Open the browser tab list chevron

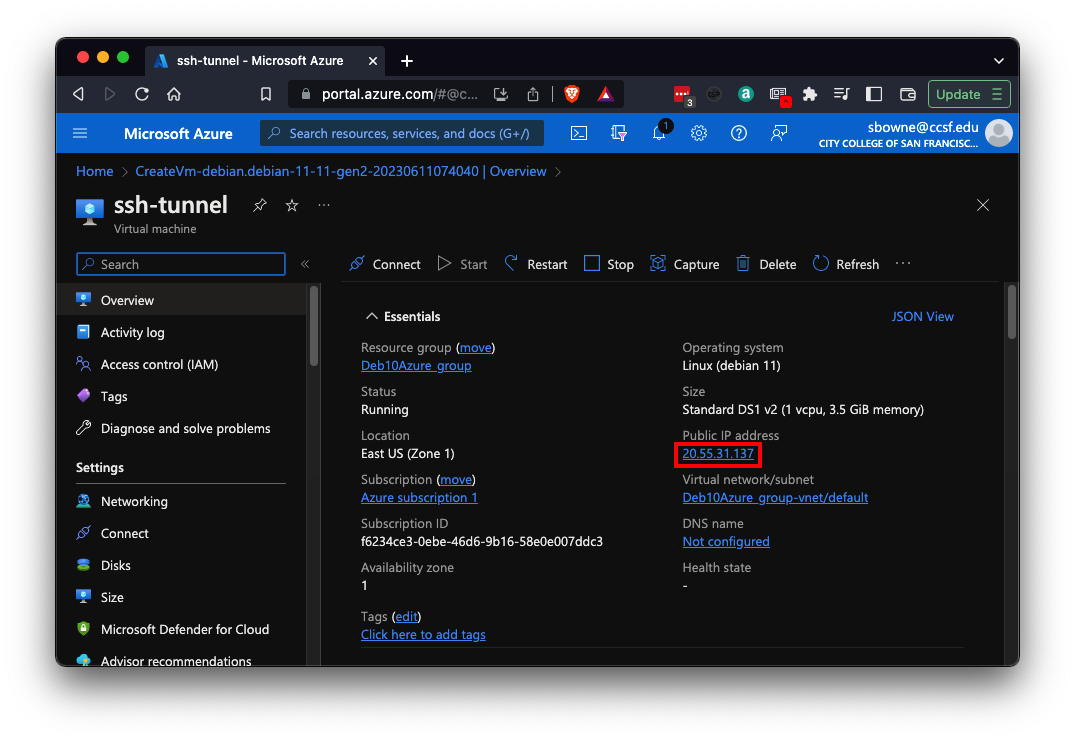tap(998, 61)
